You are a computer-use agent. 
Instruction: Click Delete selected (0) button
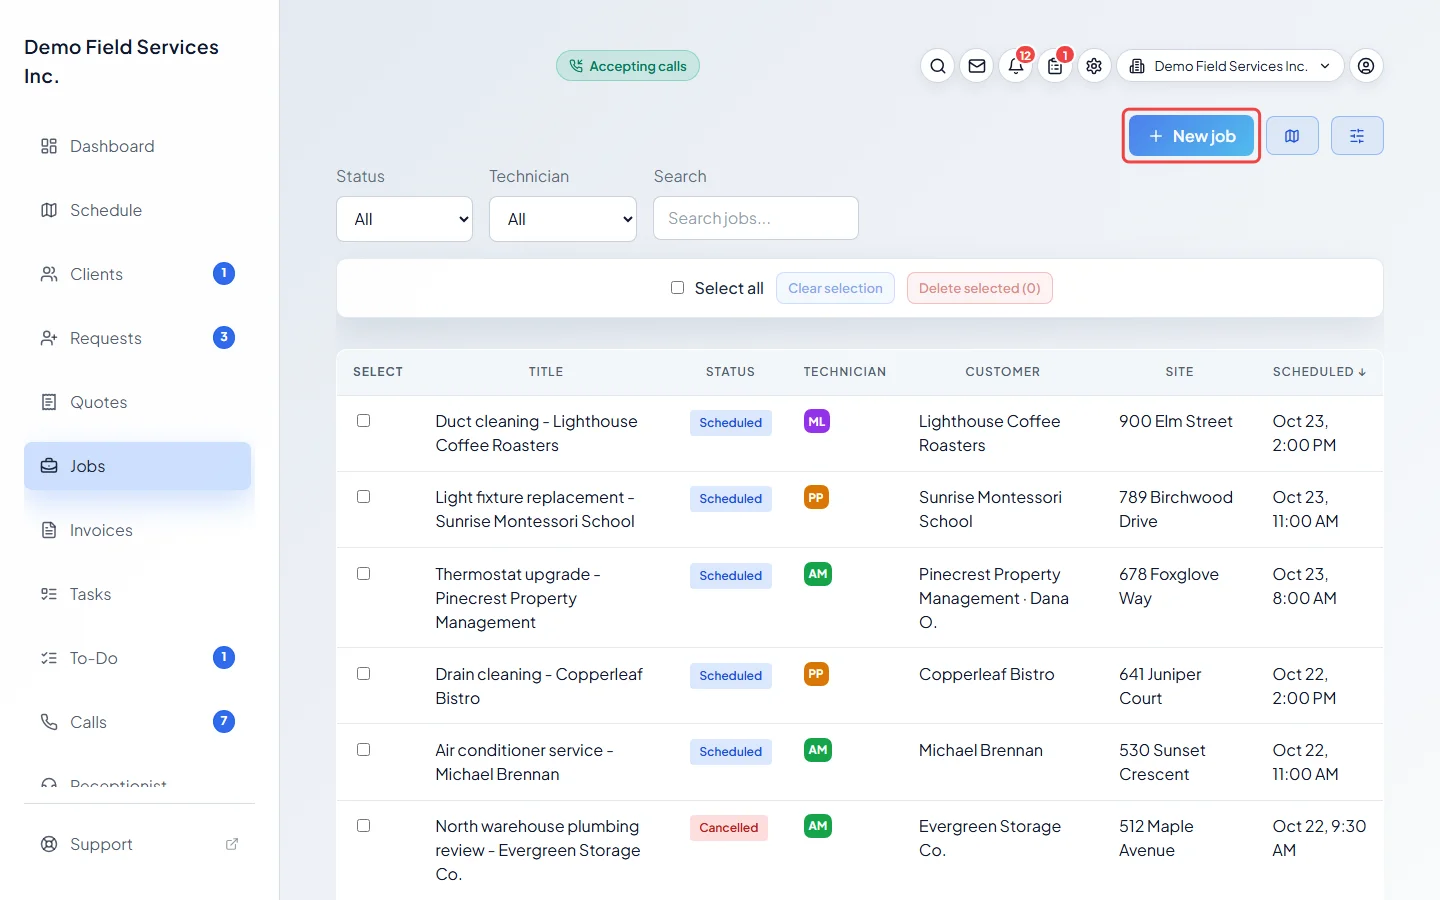[x=980, y=288]
